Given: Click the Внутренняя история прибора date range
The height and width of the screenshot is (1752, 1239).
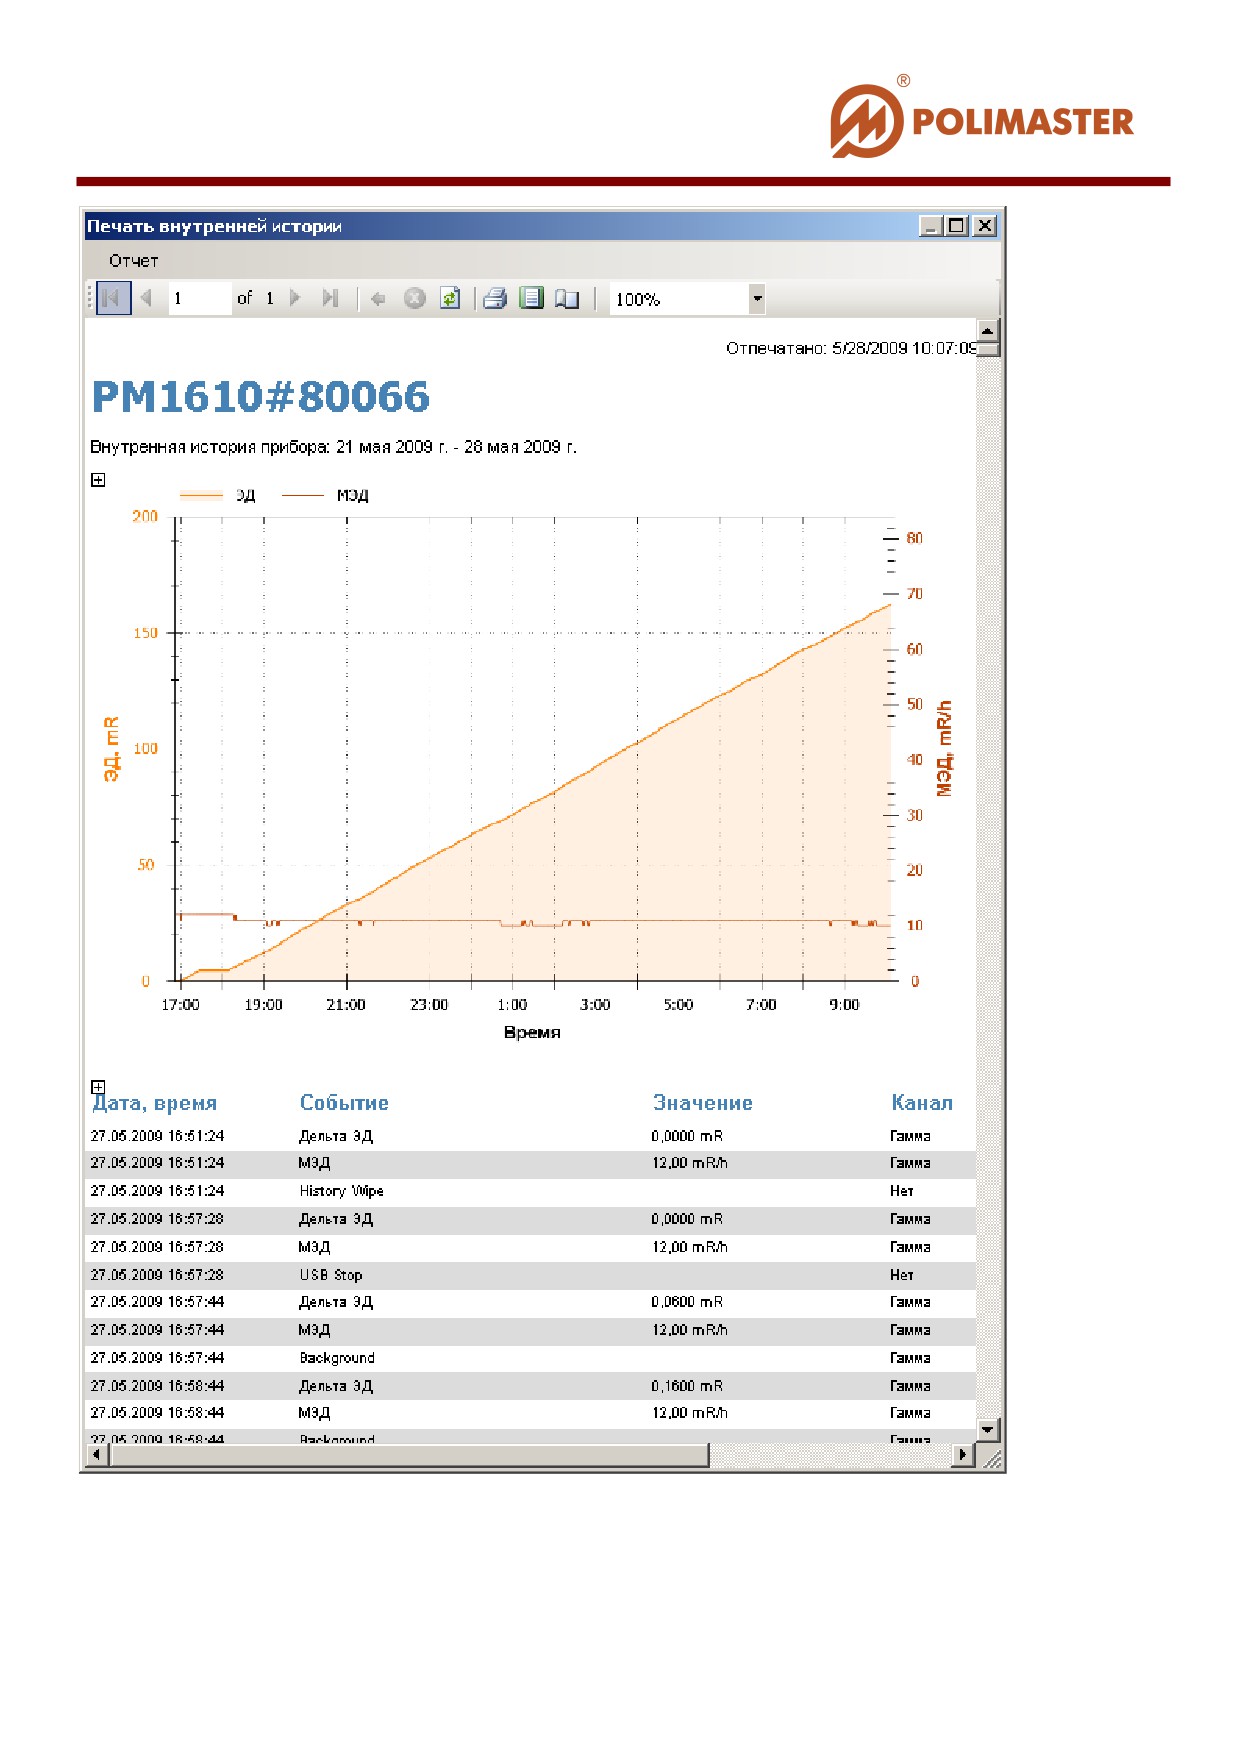Looking at the screenshot, I should (x=333, y=447).
